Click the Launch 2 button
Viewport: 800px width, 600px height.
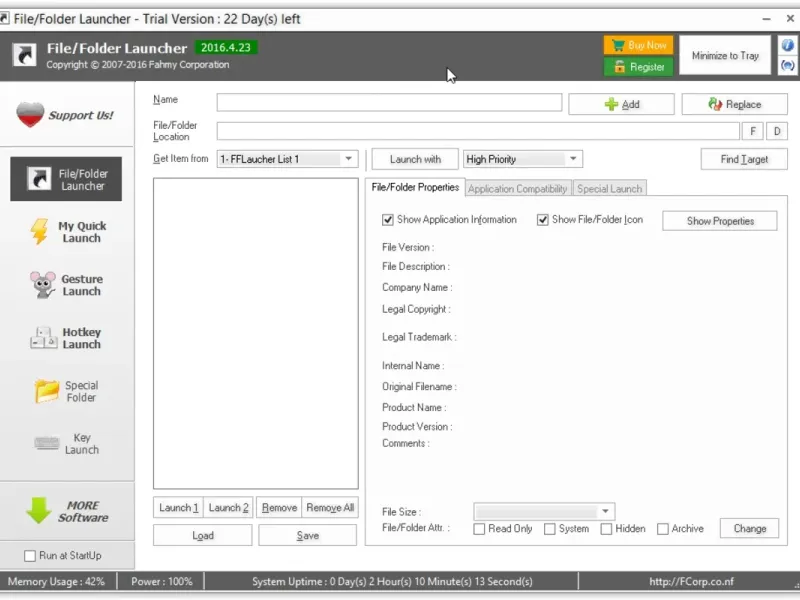click(229, 508)
